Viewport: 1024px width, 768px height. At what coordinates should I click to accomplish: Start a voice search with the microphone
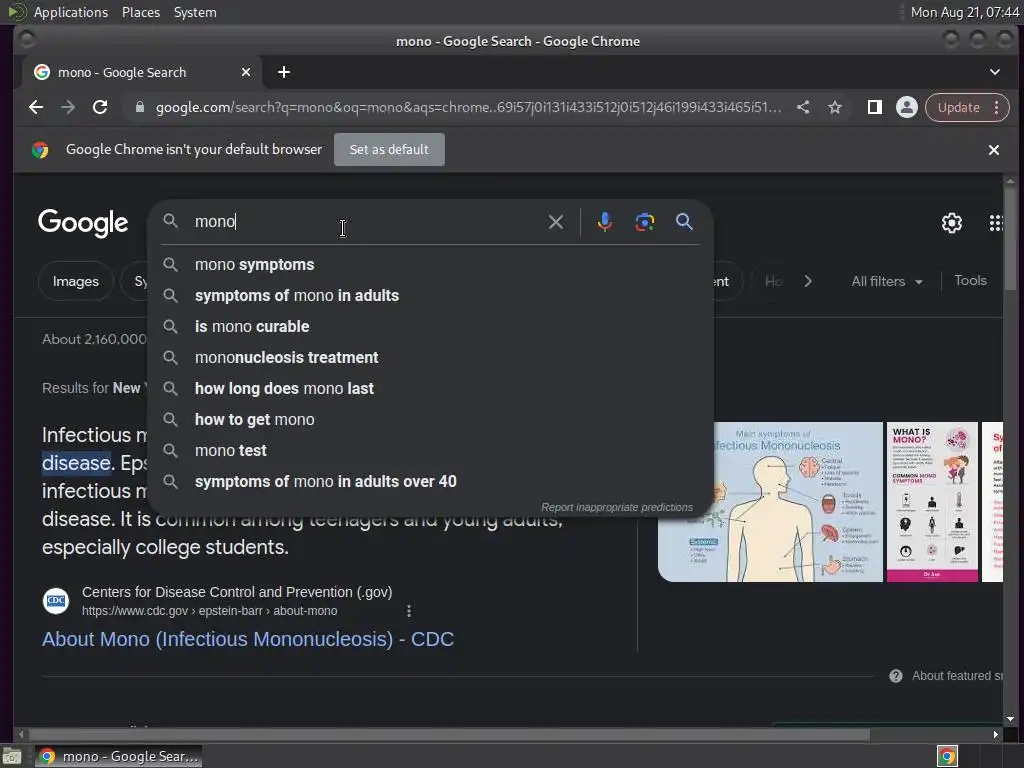(605, 222)
